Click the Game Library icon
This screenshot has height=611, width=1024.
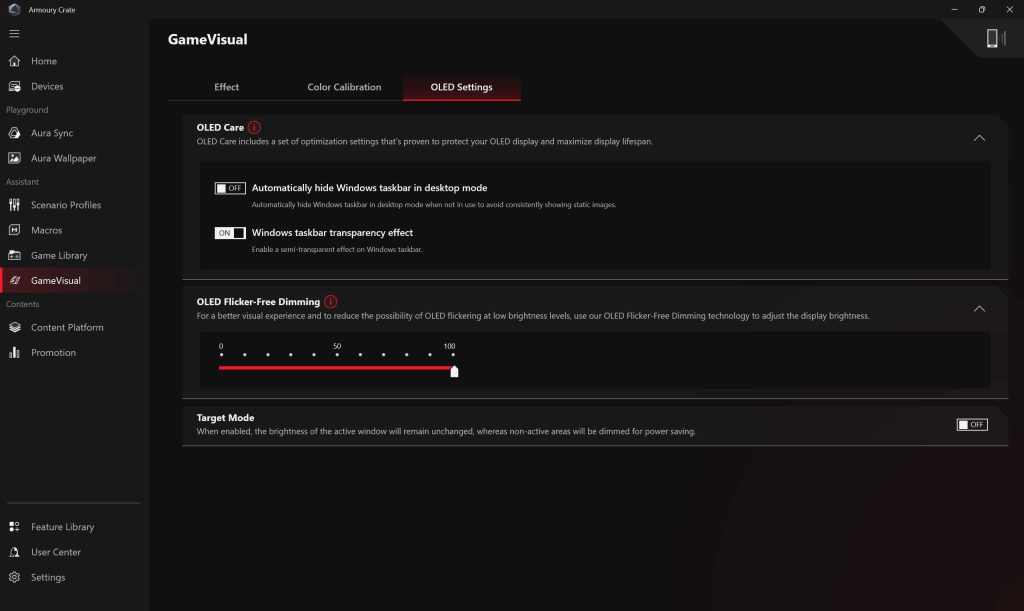(14, 255)
